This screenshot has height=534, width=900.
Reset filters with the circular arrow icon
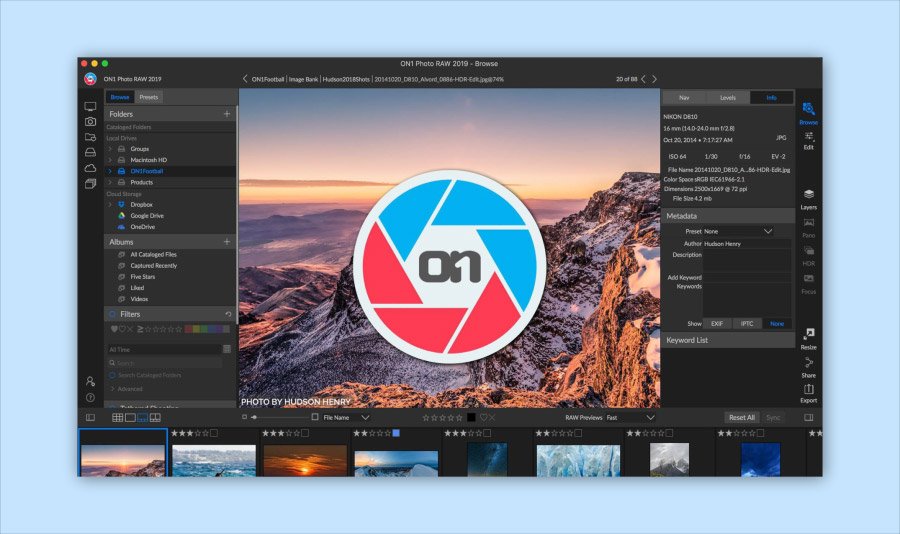[x=228, y=315]
